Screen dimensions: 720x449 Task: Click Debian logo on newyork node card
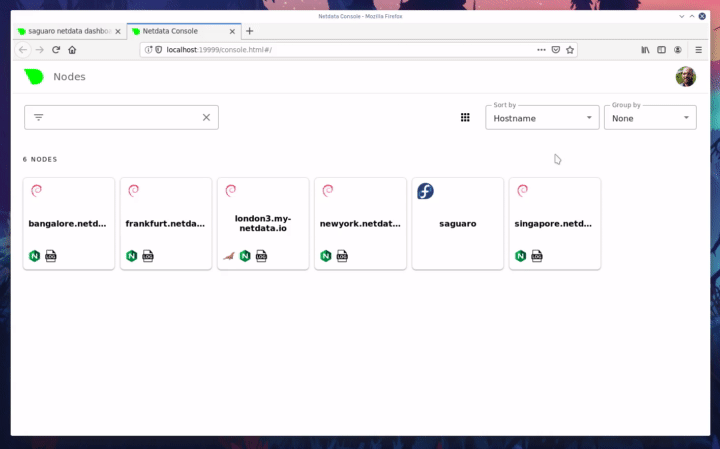(x=328, y=190)
